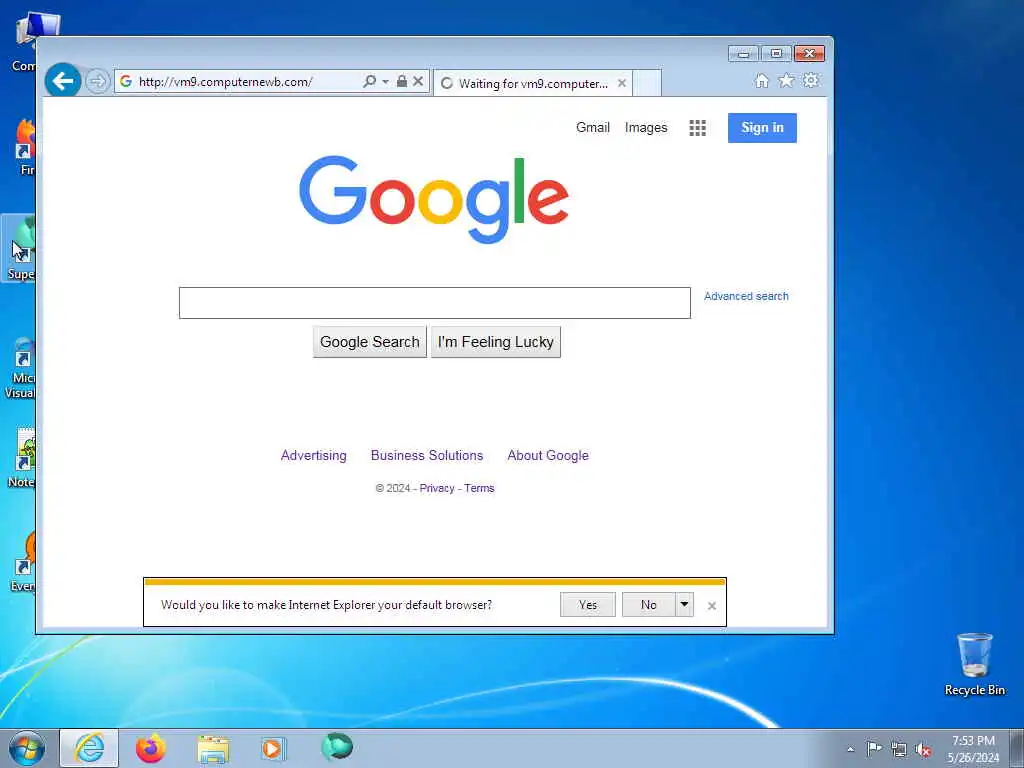Focus the Google search text box

(434, 303)
